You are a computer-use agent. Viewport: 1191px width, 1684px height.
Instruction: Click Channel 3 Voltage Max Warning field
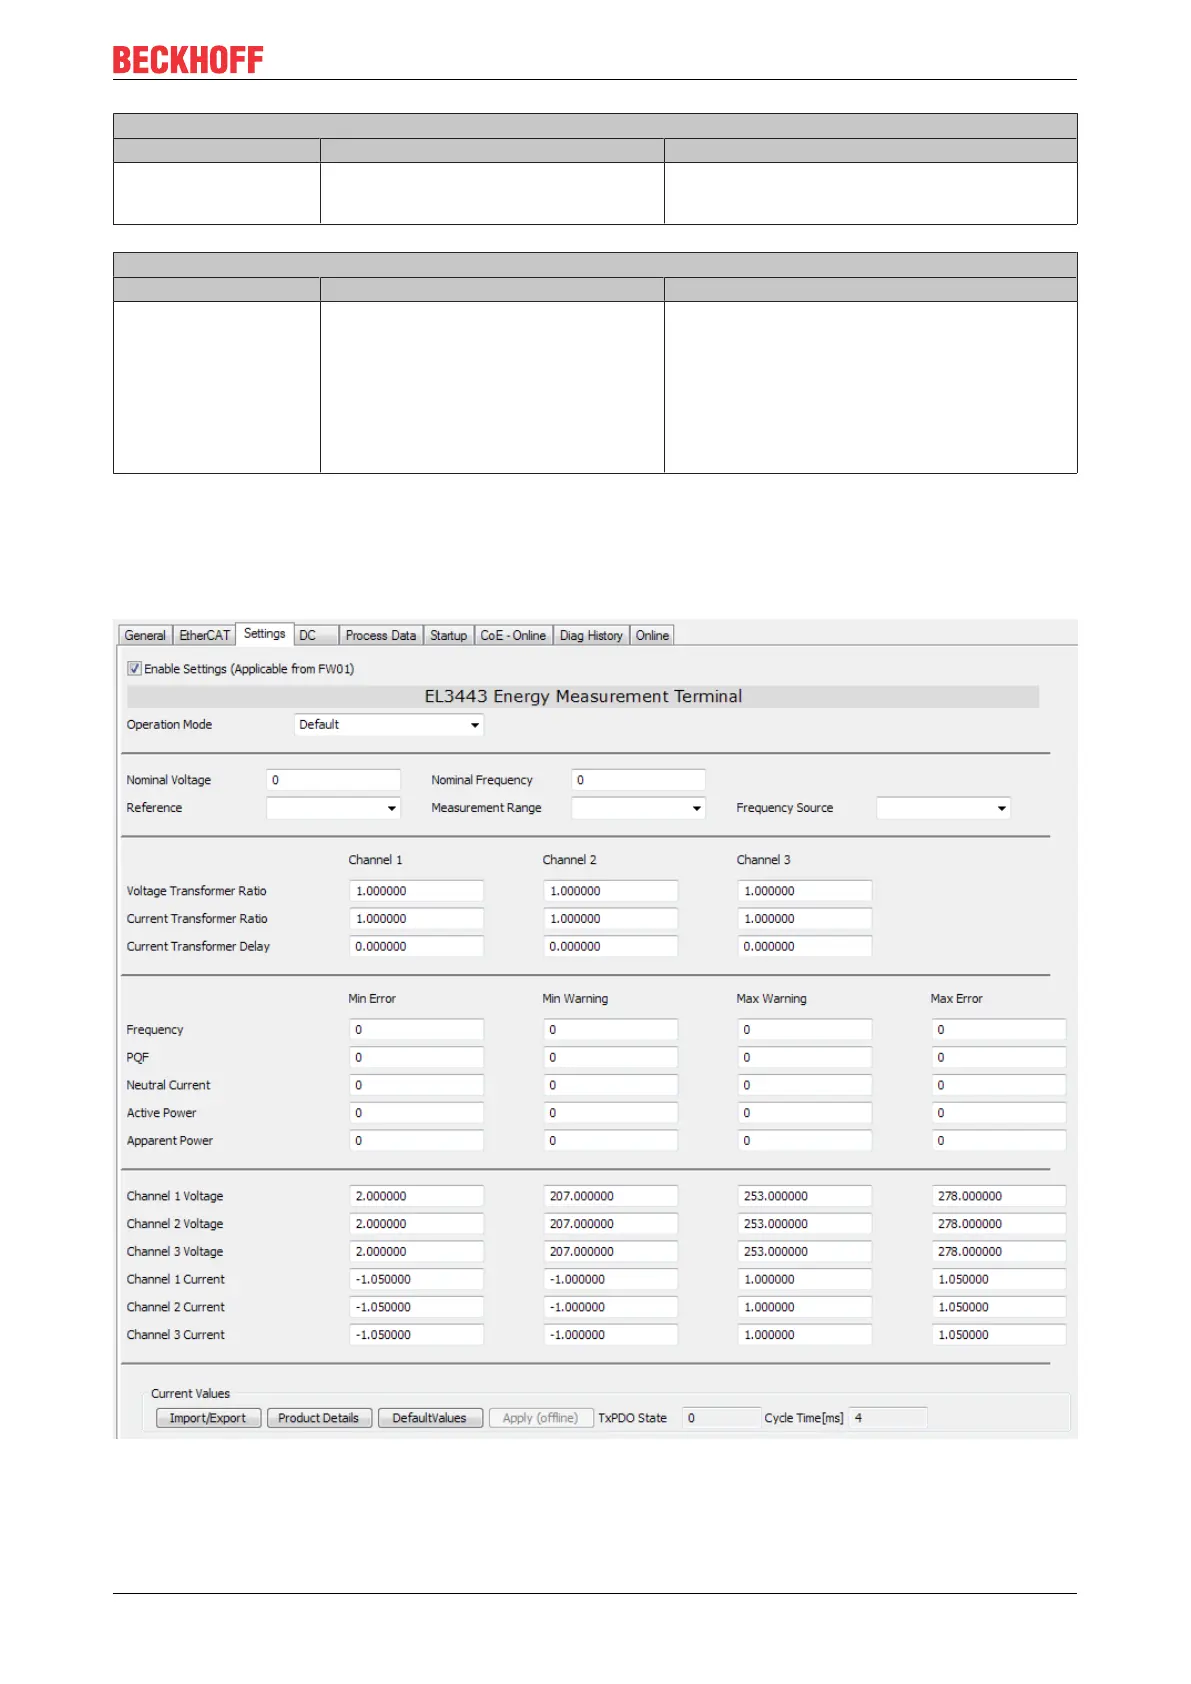(805, 1252)
